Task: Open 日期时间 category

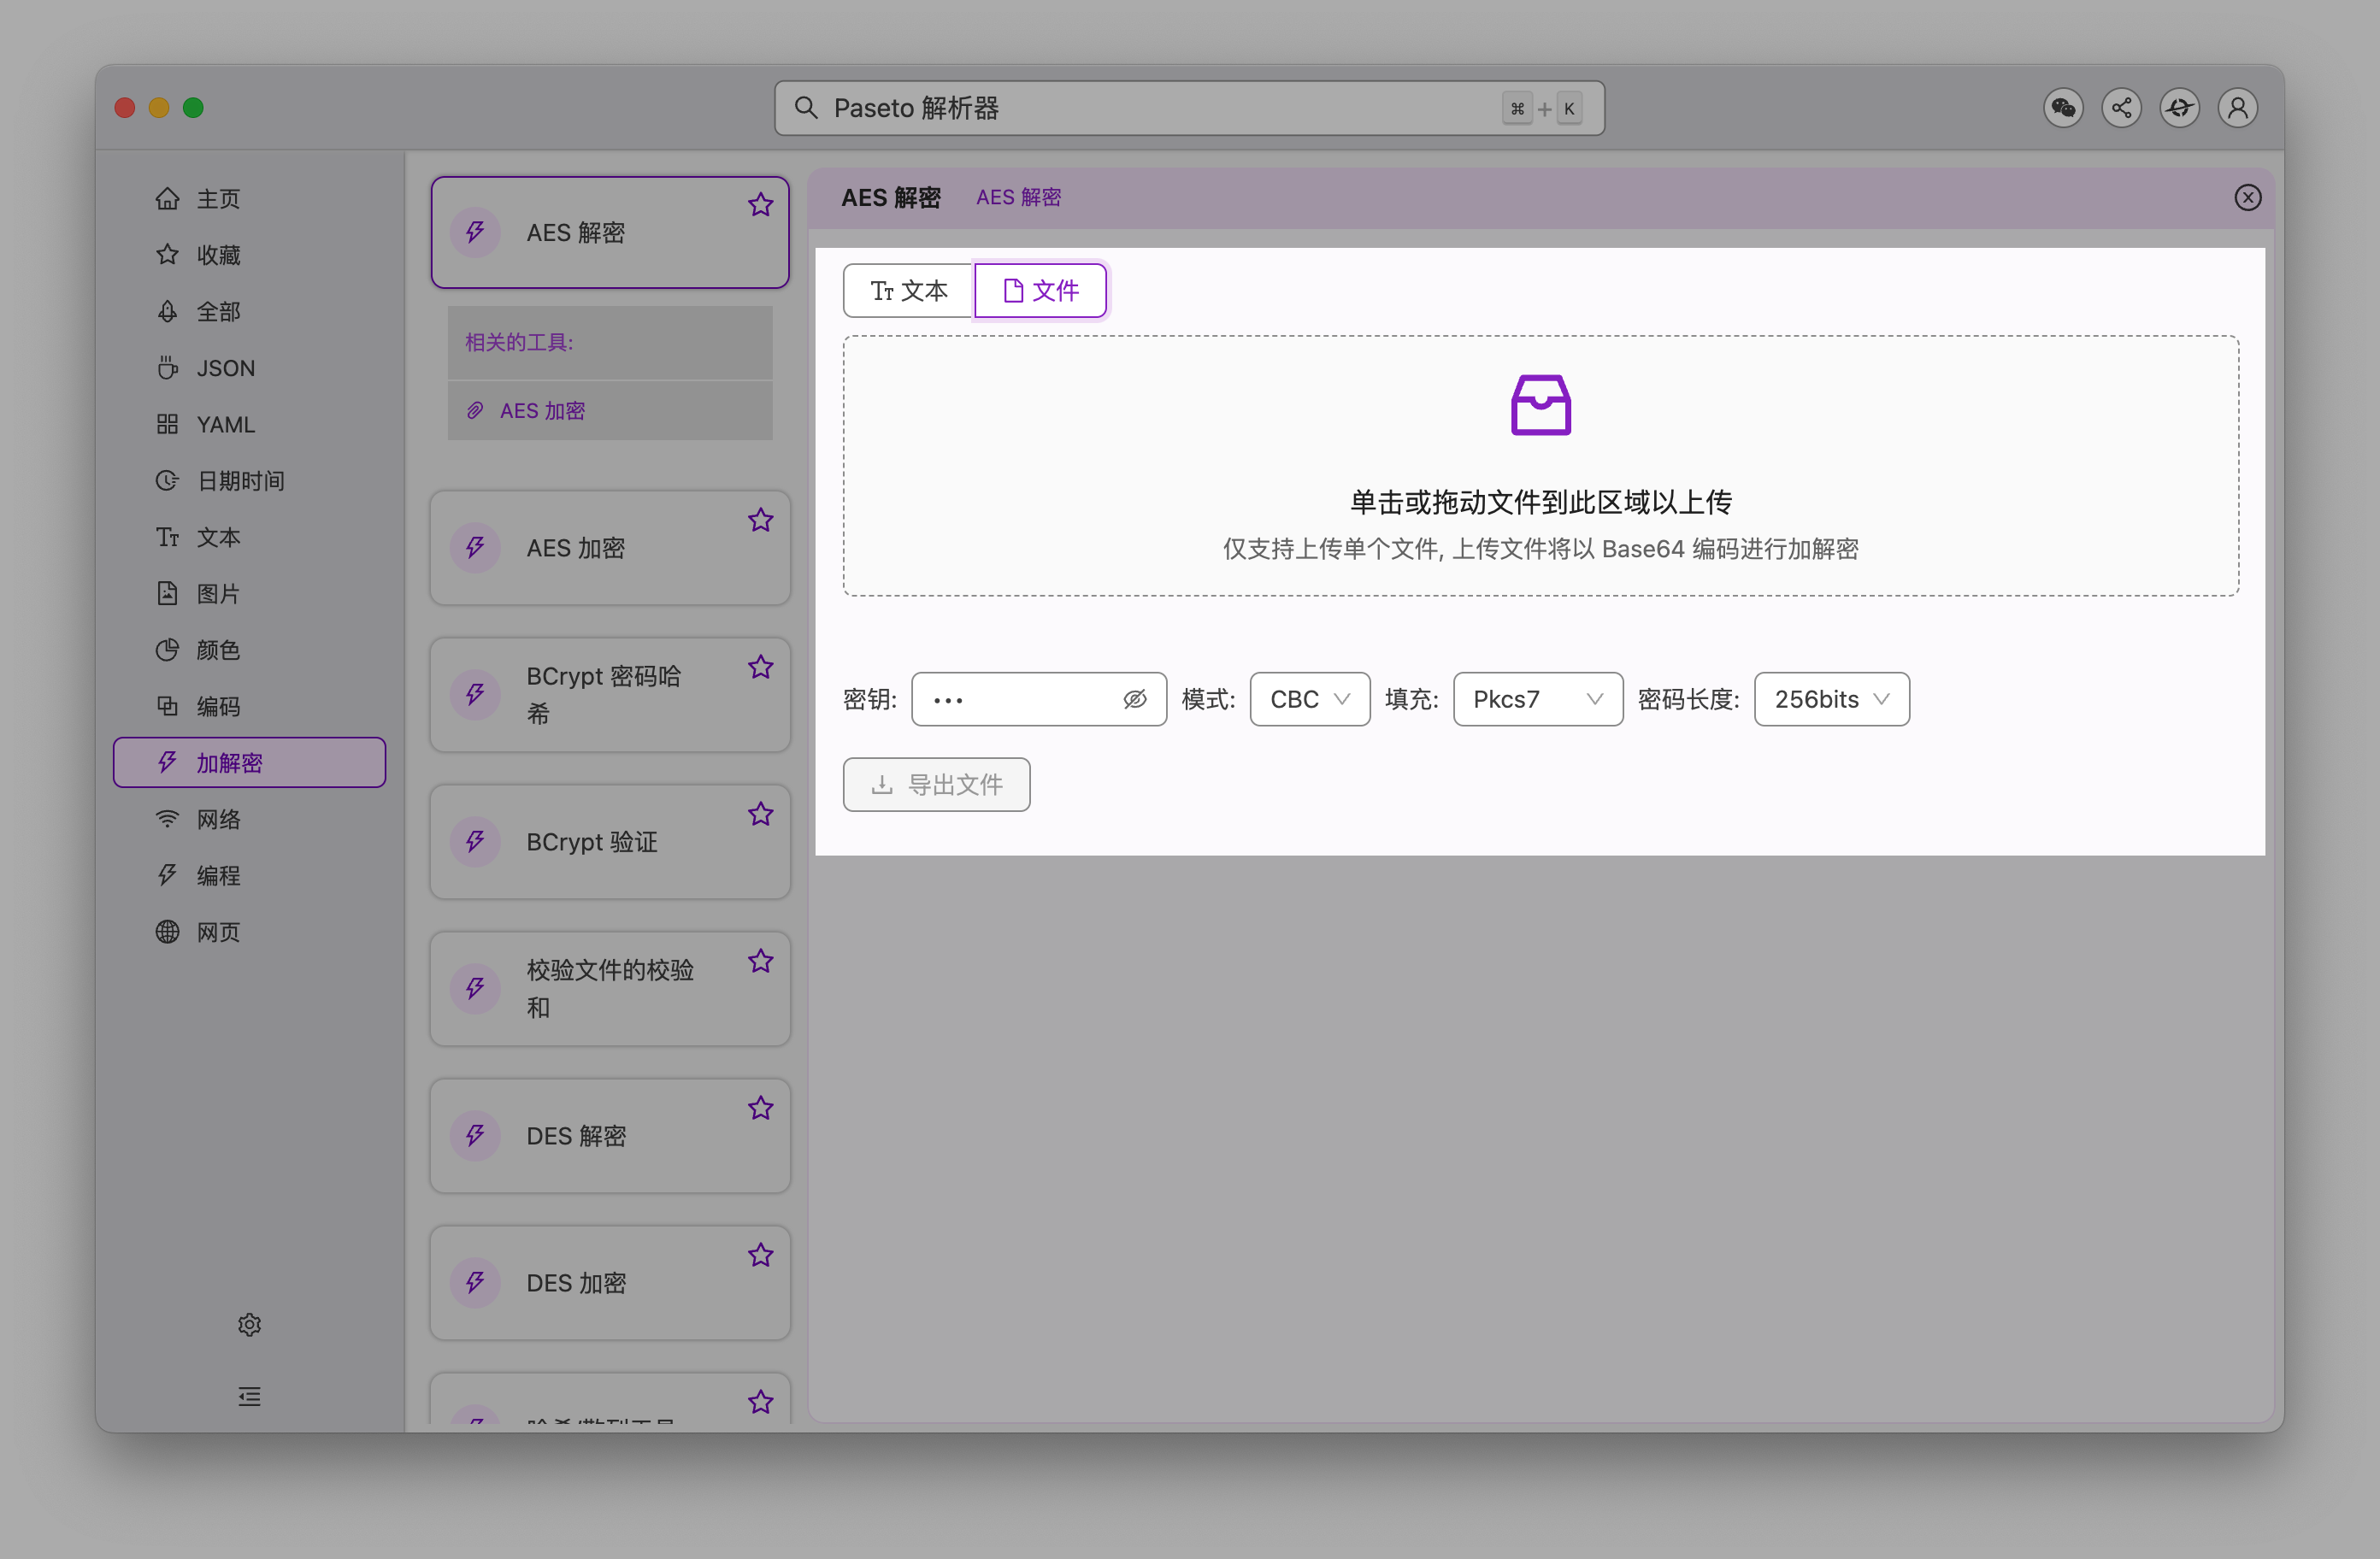Action: (249, 481)
